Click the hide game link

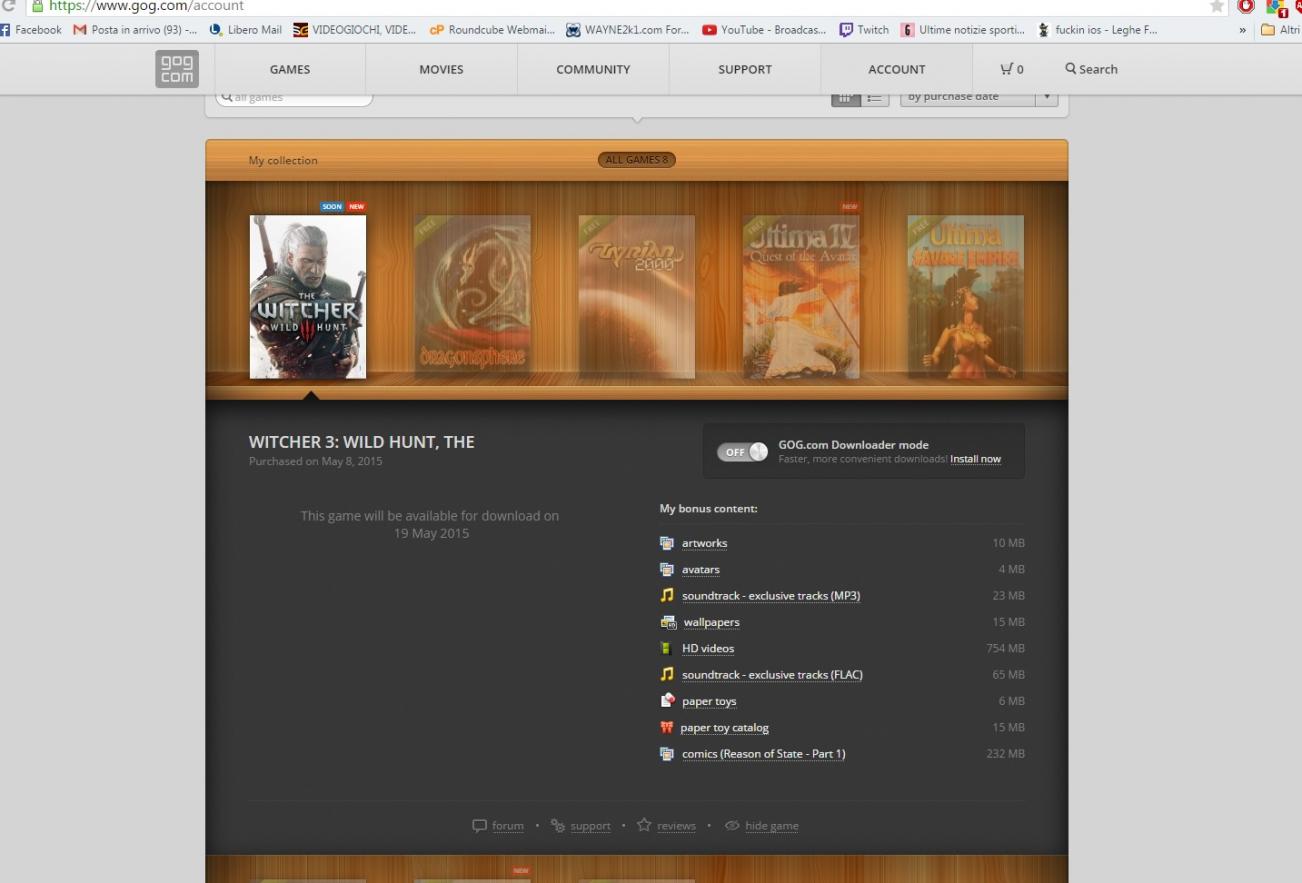[x=771, y=826]
